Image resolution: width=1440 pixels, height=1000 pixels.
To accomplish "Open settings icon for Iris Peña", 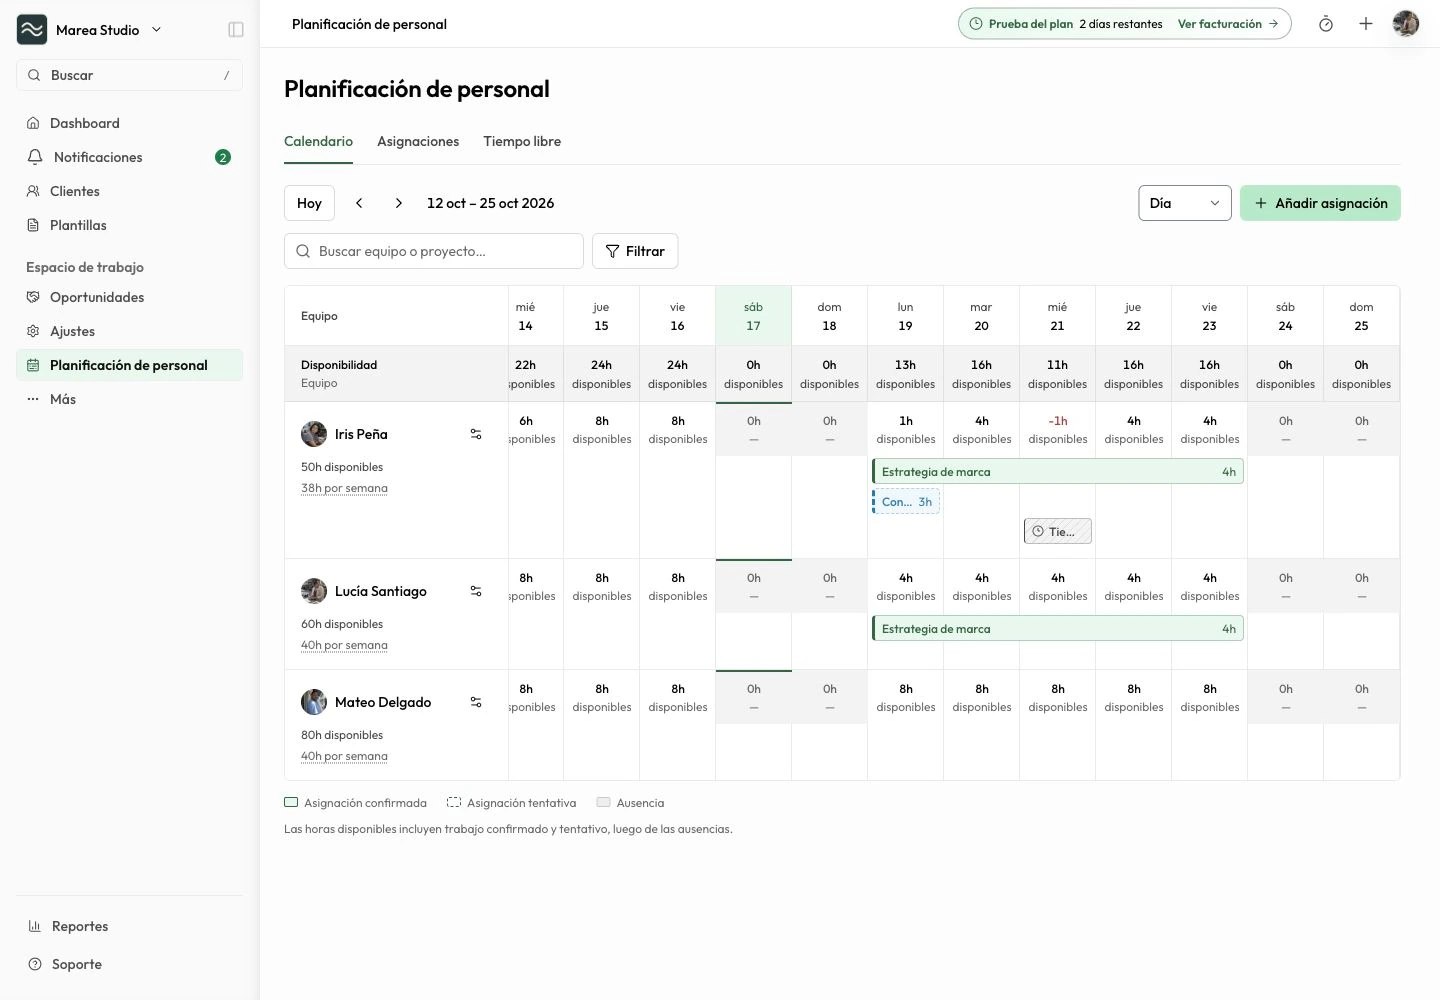I will [x=476, y=434].
